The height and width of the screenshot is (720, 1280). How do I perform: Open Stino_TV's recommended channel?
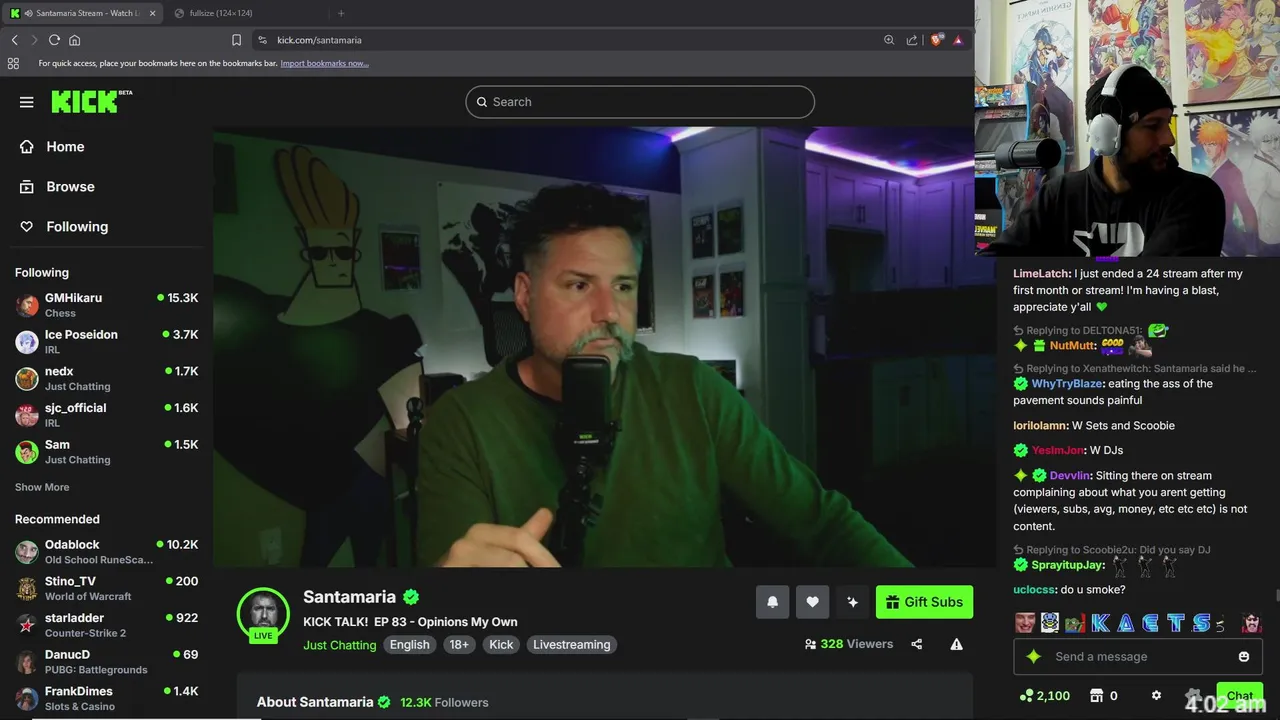pyautogui.click(x=107, y=588)
